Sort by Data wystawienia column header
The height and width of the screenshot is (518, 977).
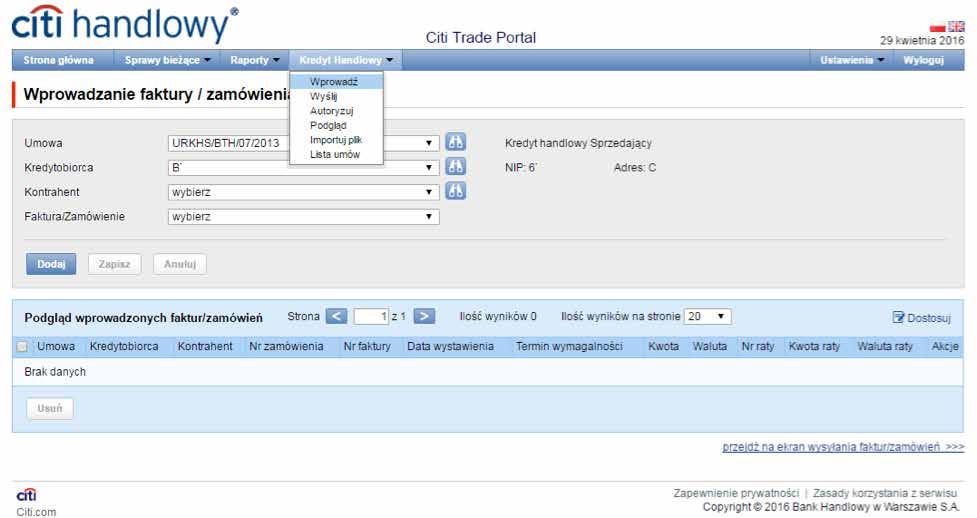pos(450,347)
